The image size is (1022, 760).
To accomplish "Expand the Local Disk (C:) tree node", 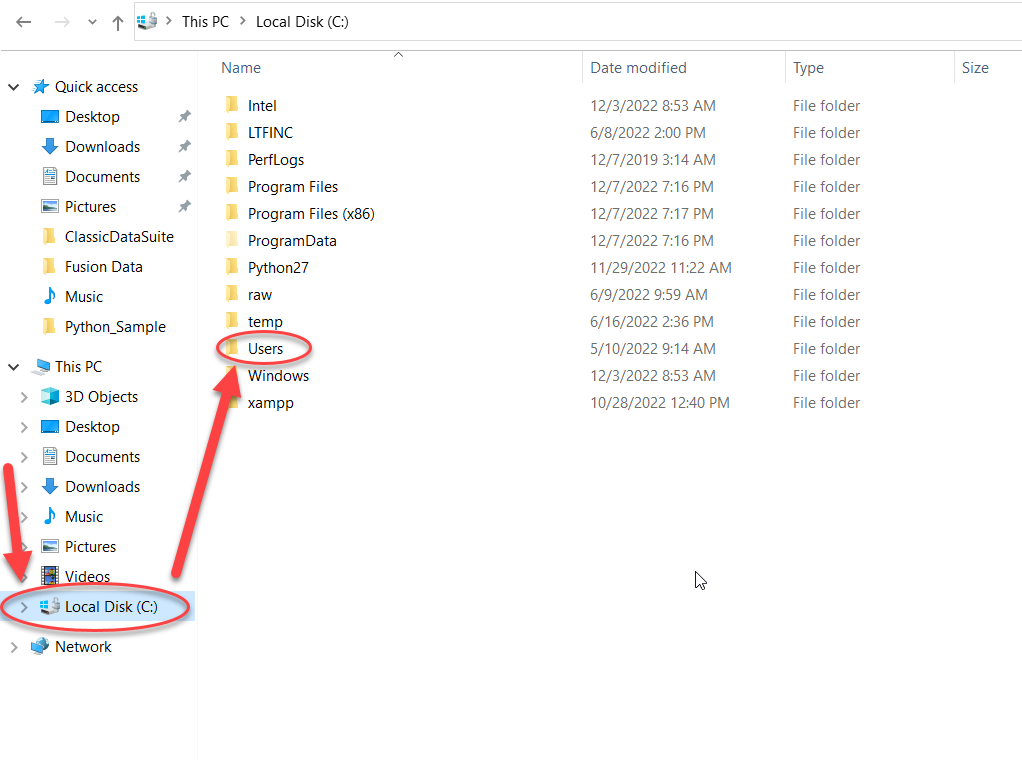I will coord(24,607).
